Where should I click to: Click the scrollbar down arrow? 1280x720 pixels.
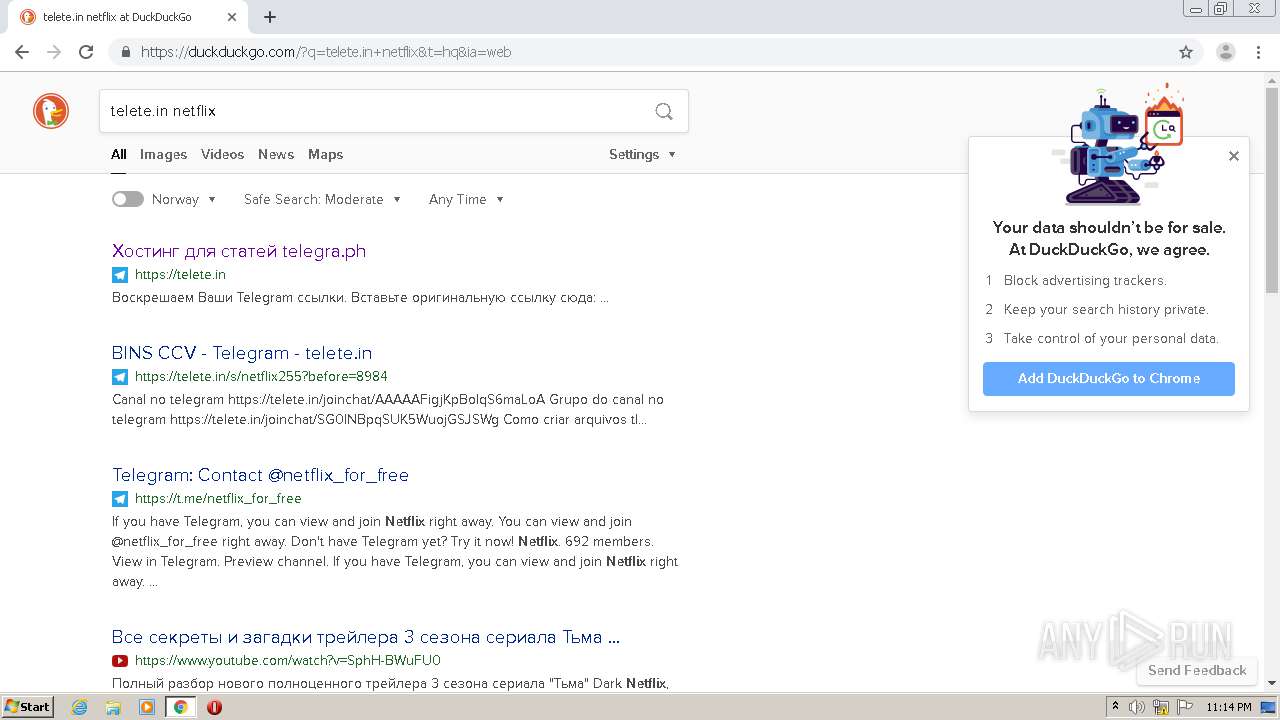pos(1272,683)
